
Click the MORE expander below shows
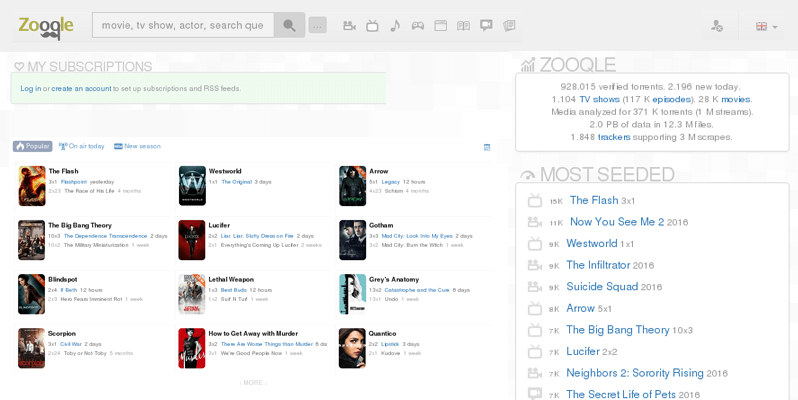click(x=253, y=383)
